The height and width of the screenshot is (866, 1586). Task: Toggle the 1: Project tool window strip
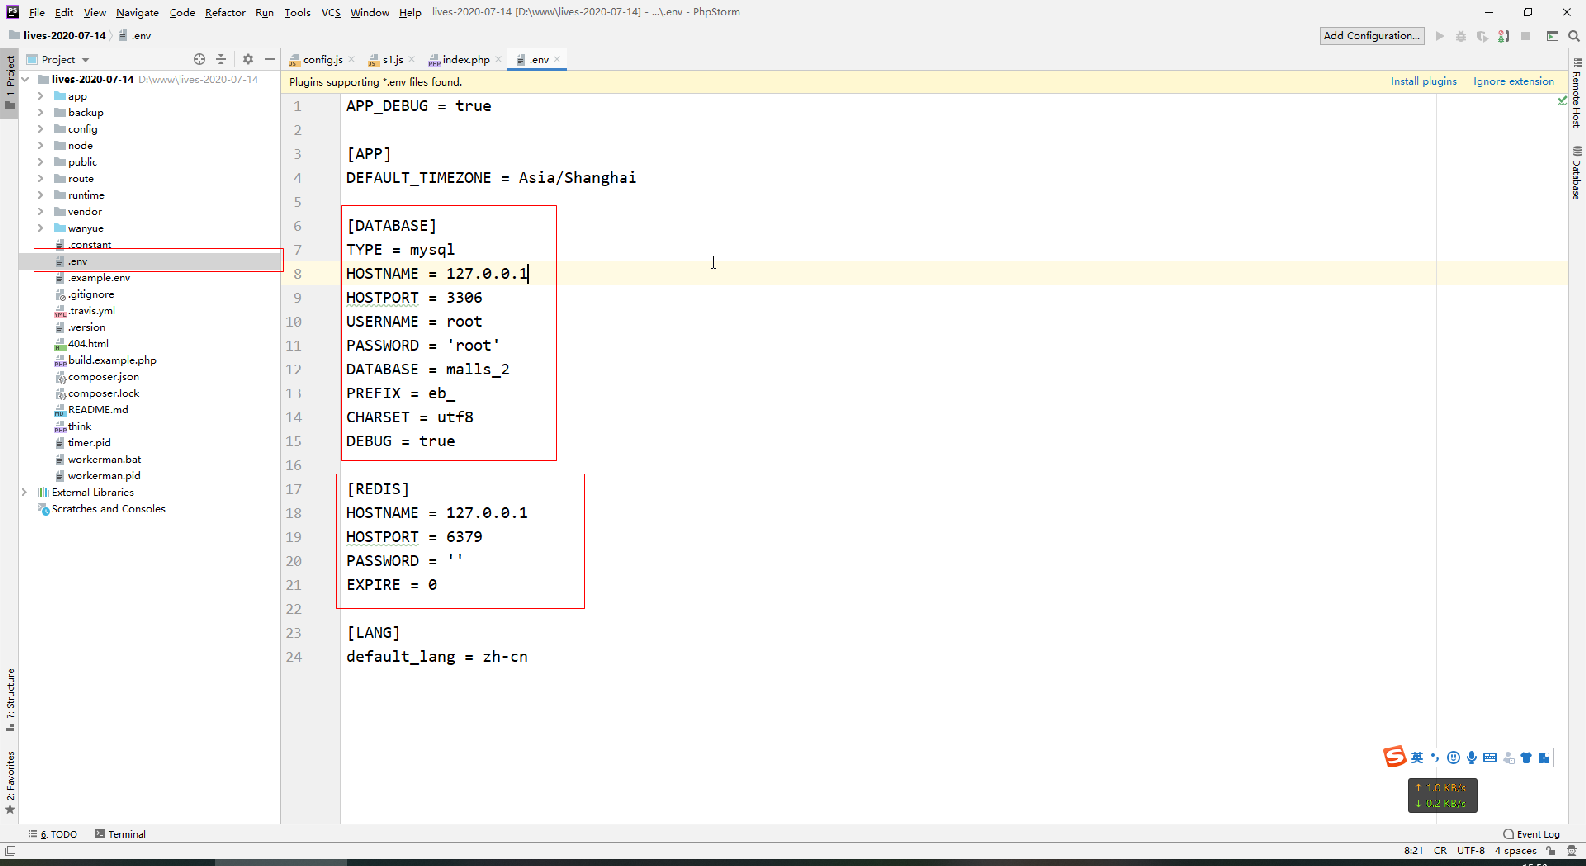click(10, 83)
